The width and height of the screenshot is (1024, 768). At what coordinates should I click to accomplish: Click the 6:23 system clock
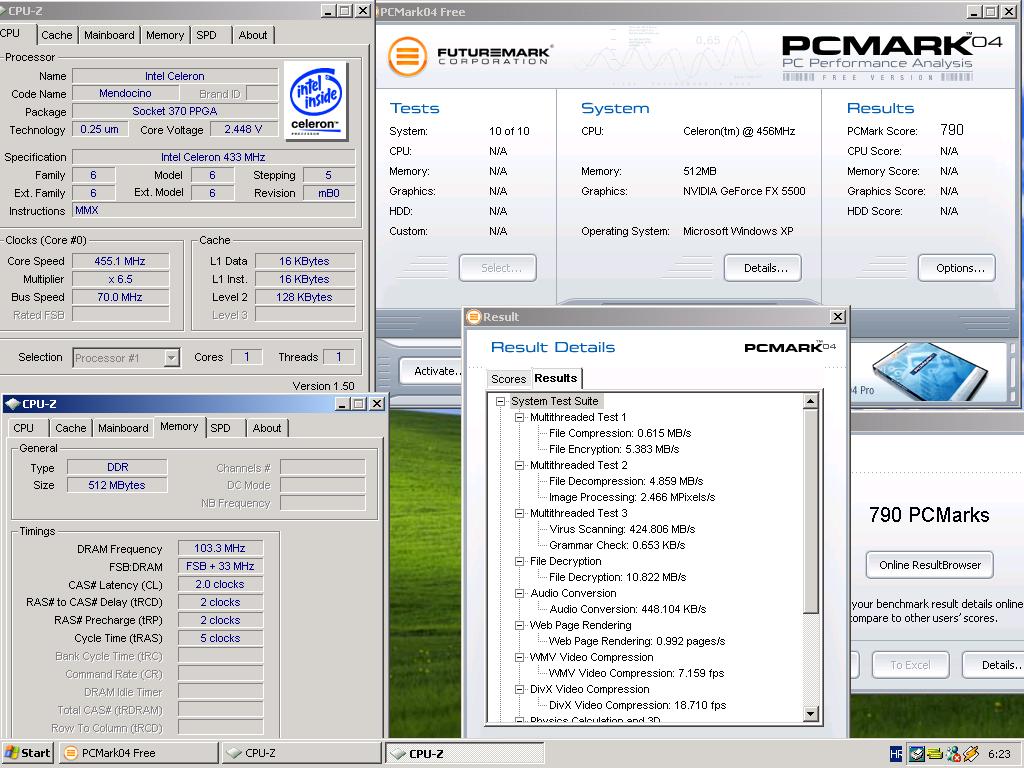999,754
